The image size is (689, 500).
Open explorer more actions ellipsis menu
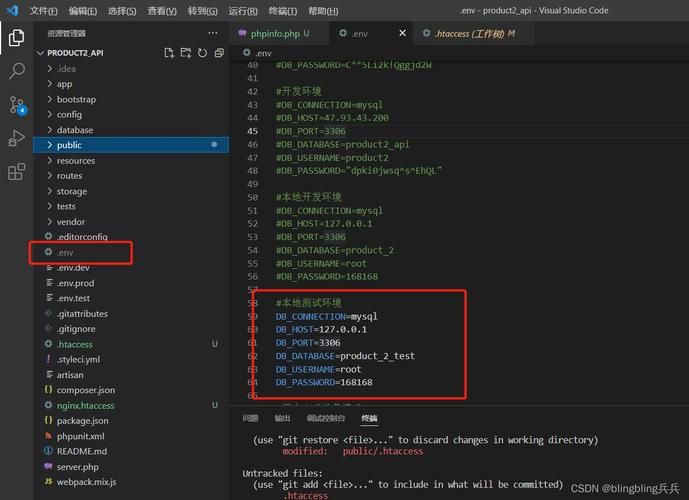pos(212,33)
